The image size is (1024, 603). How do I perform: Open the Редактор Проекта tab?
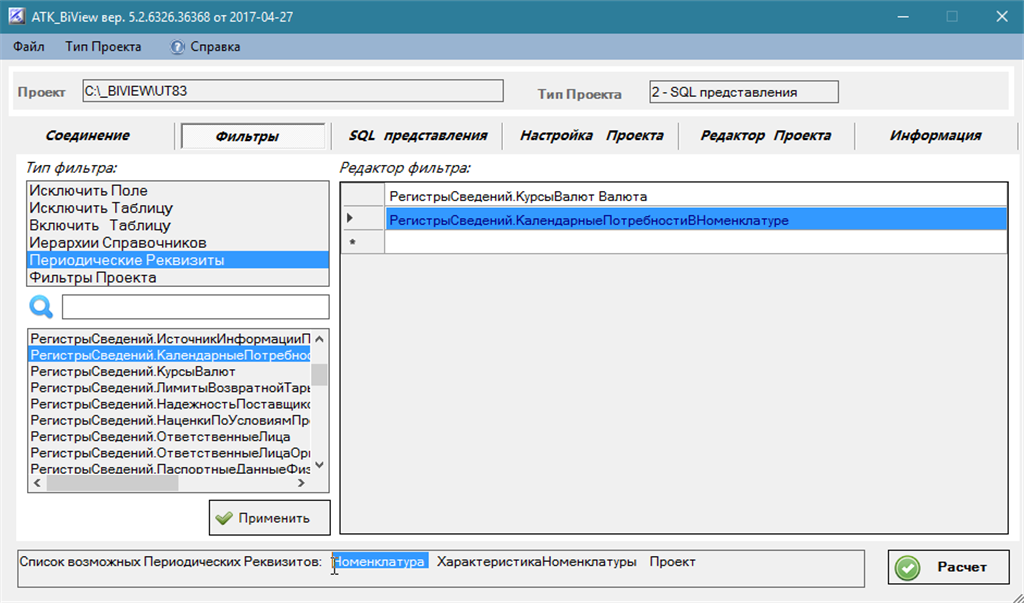pos(765,135)
